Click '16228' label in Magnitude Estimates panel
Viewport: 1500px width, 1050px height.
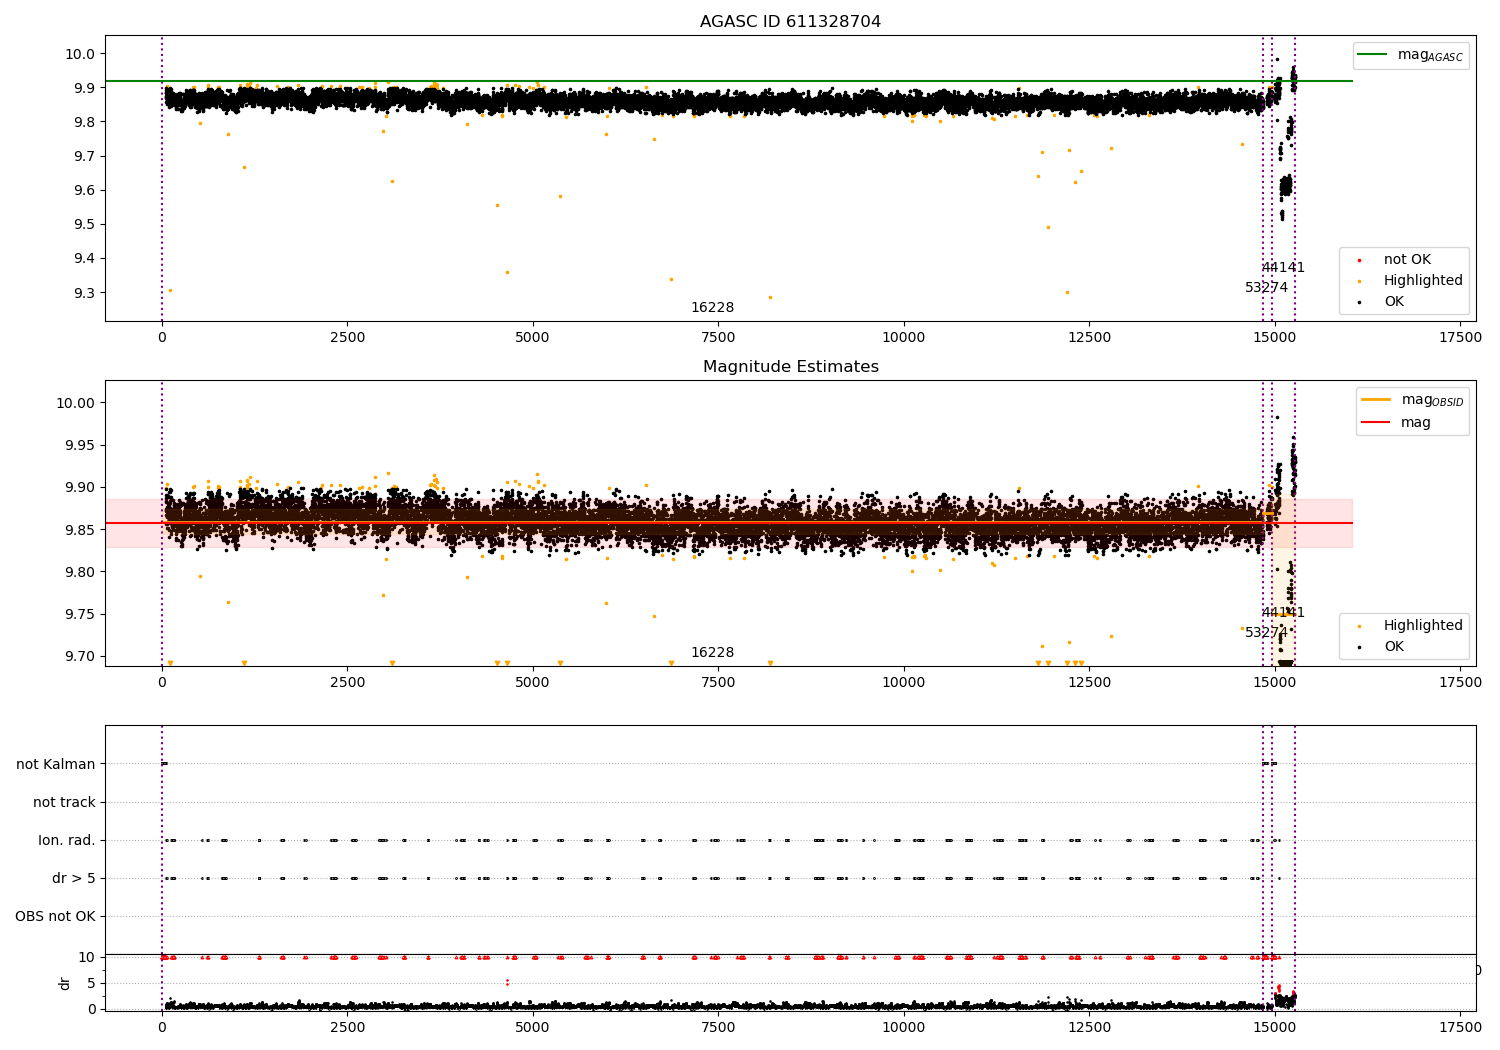point(712,653)
